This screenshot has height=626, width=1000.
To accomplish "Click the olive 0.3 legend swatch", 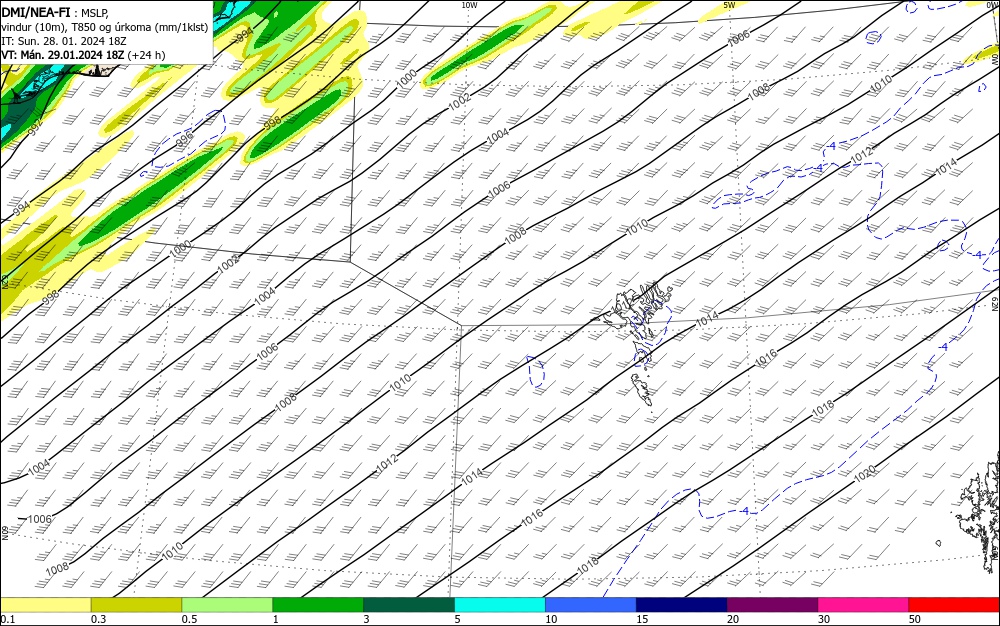I will tap(136, 605).
